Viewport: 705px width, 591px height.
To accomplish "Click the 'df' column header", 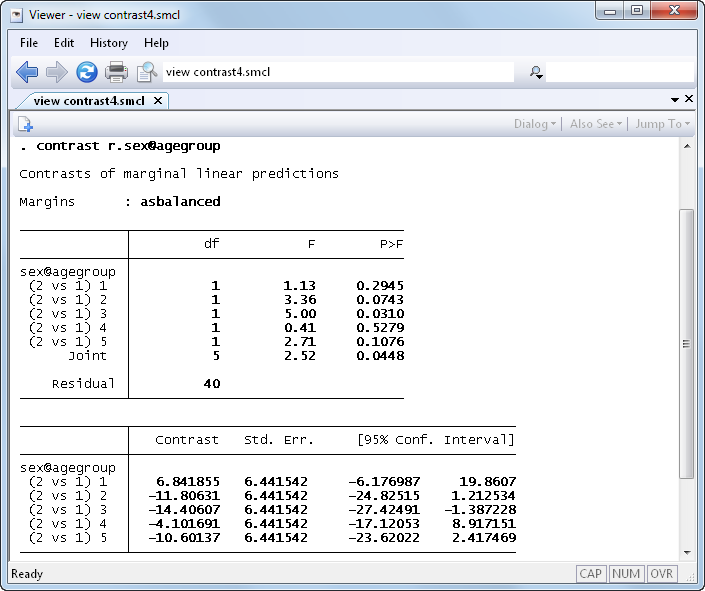I will 211,244.
